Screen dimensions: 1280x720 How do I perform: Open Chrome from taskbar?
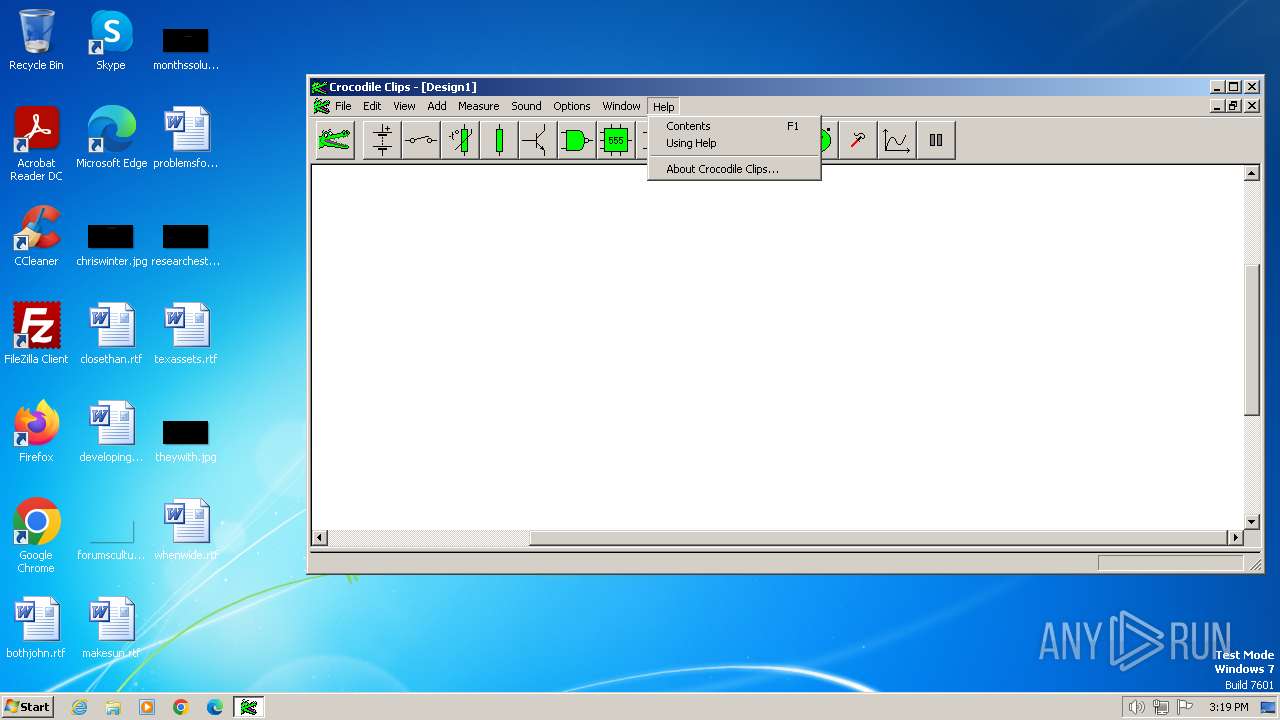181,707
